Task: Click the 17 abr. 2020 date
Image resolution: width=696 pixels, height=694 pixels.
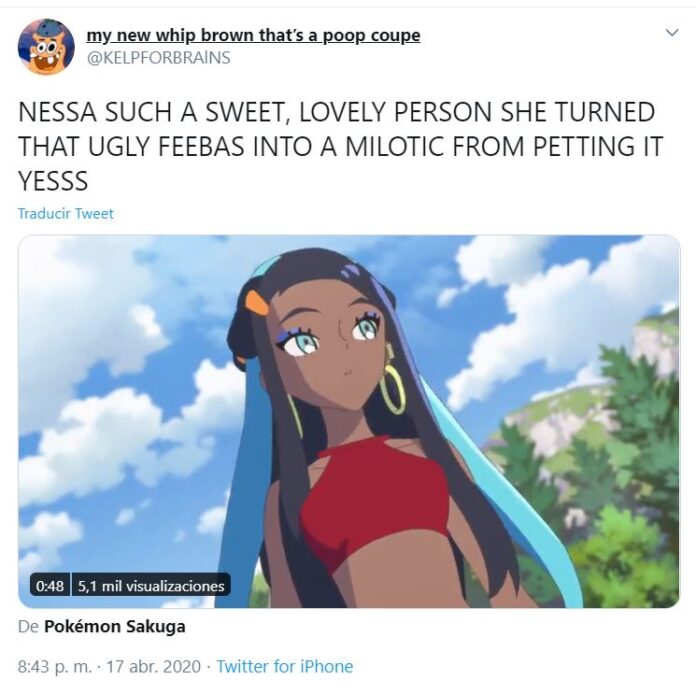Action: 154,666
